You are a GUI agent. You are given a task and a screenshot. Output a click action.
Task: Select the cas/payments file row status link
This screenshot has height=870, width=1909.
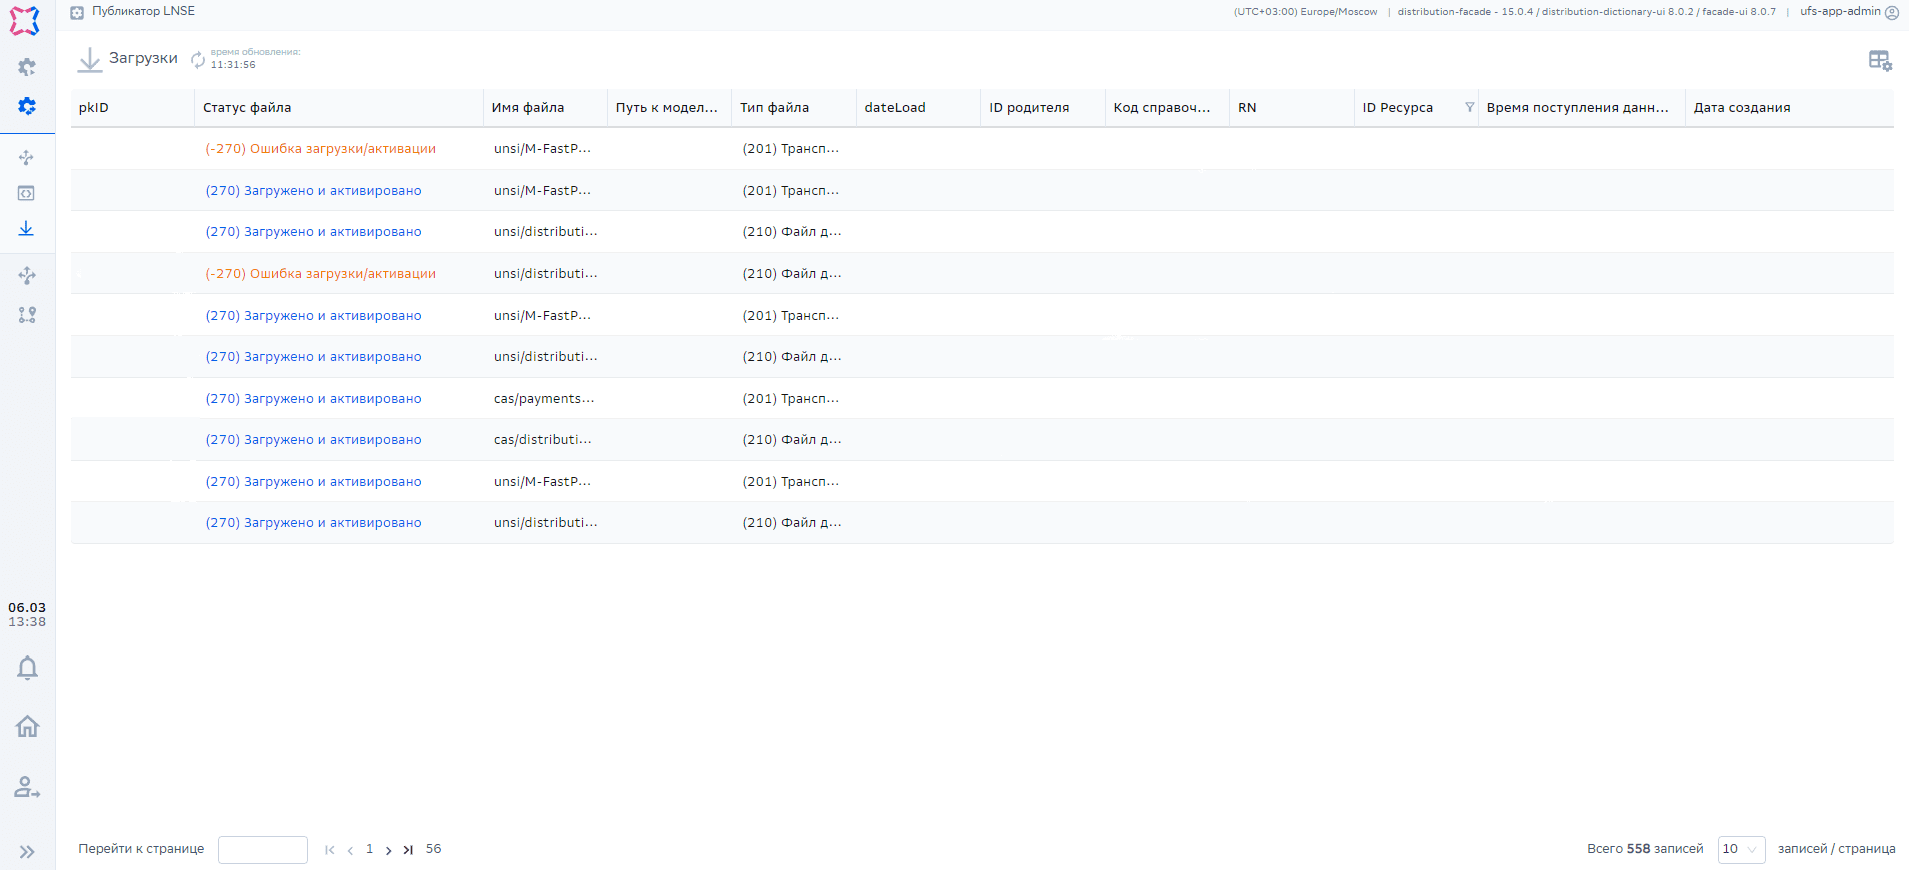click(x=313, y=399)
